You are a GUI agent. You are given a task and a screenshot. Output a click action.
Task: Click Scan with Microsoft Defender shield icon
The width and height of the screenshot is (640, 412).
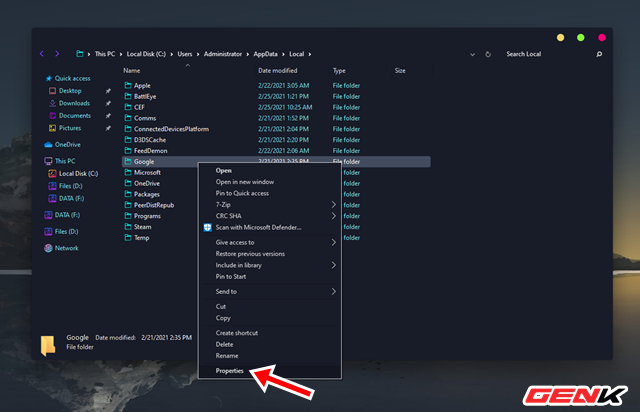click(207, 227)
